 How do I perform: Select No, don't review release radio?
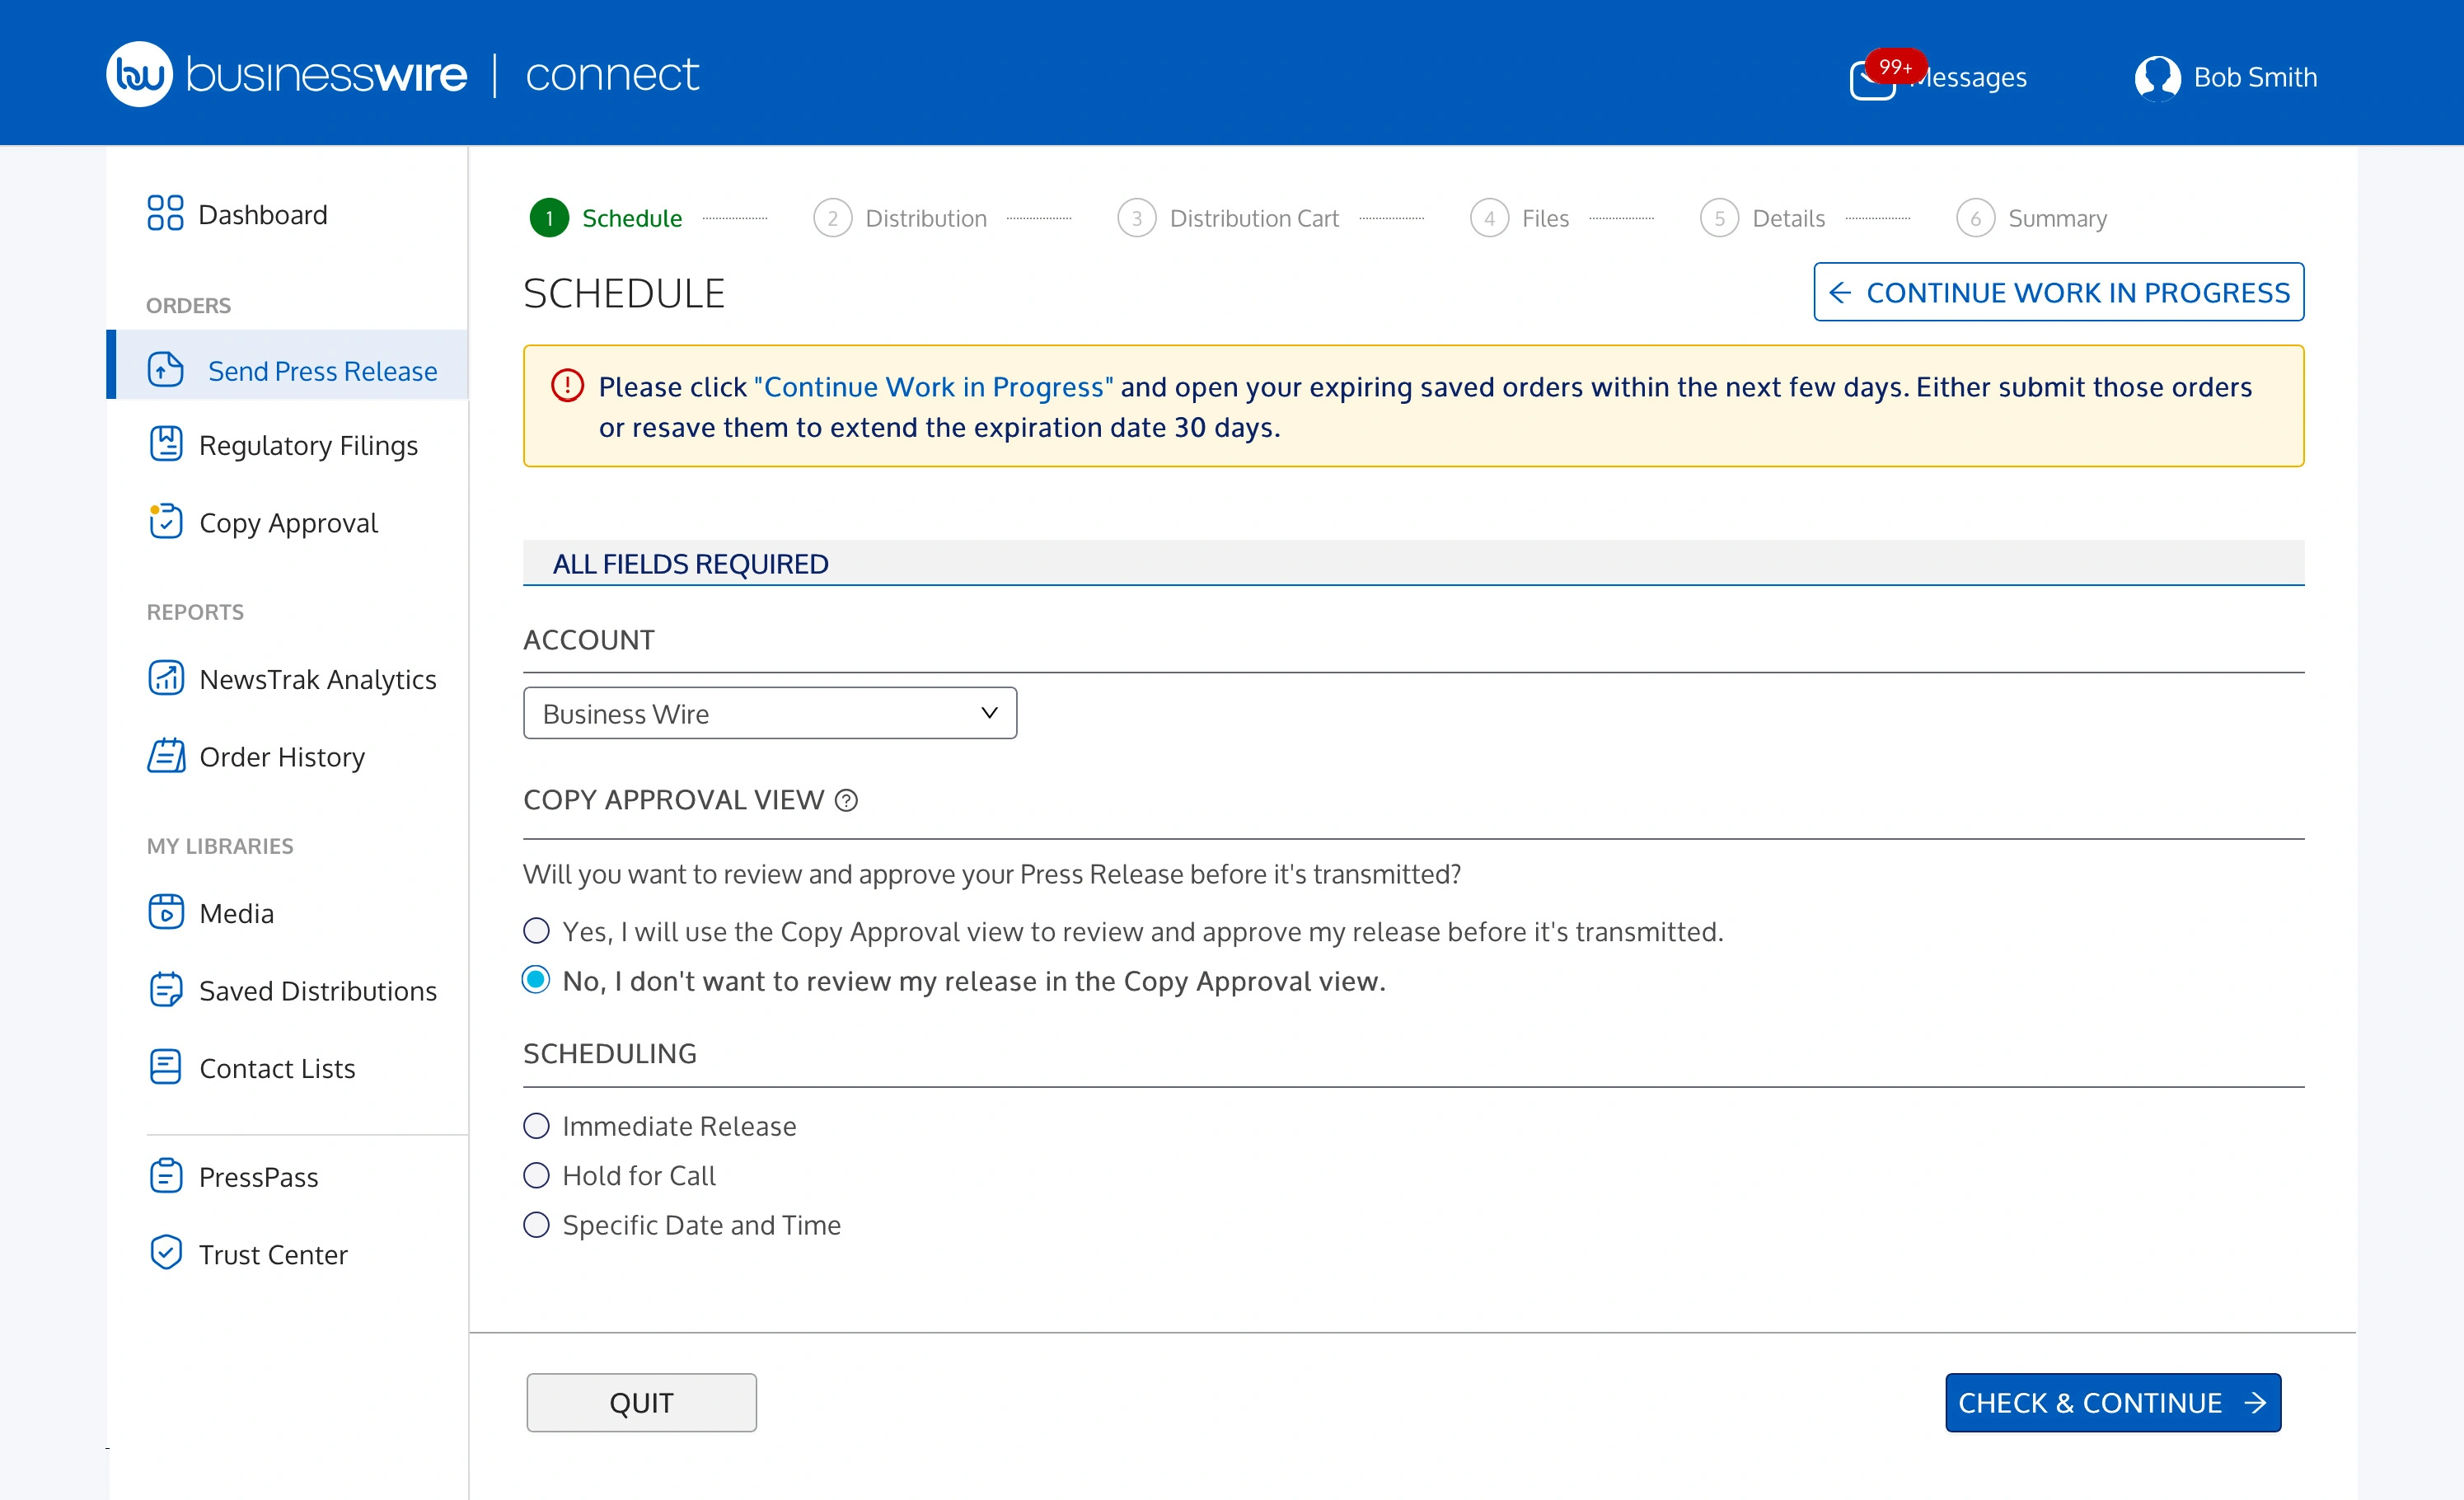(536, 980)
